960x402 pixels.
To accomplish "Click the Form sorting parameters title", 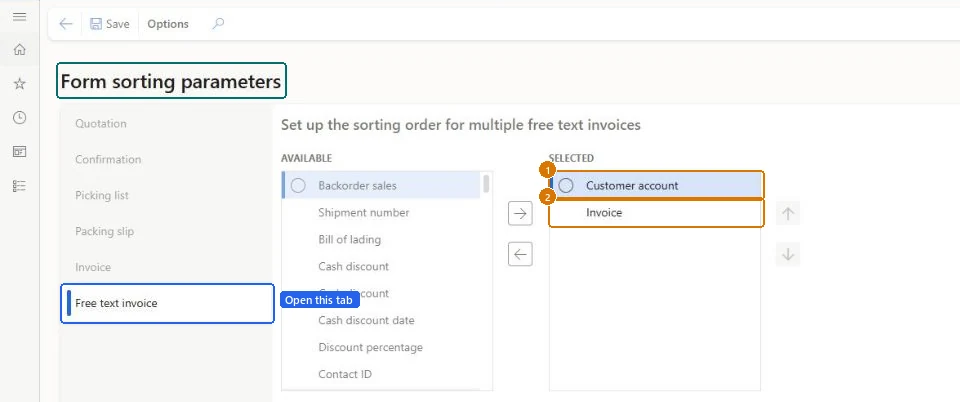I will [171, 81].
